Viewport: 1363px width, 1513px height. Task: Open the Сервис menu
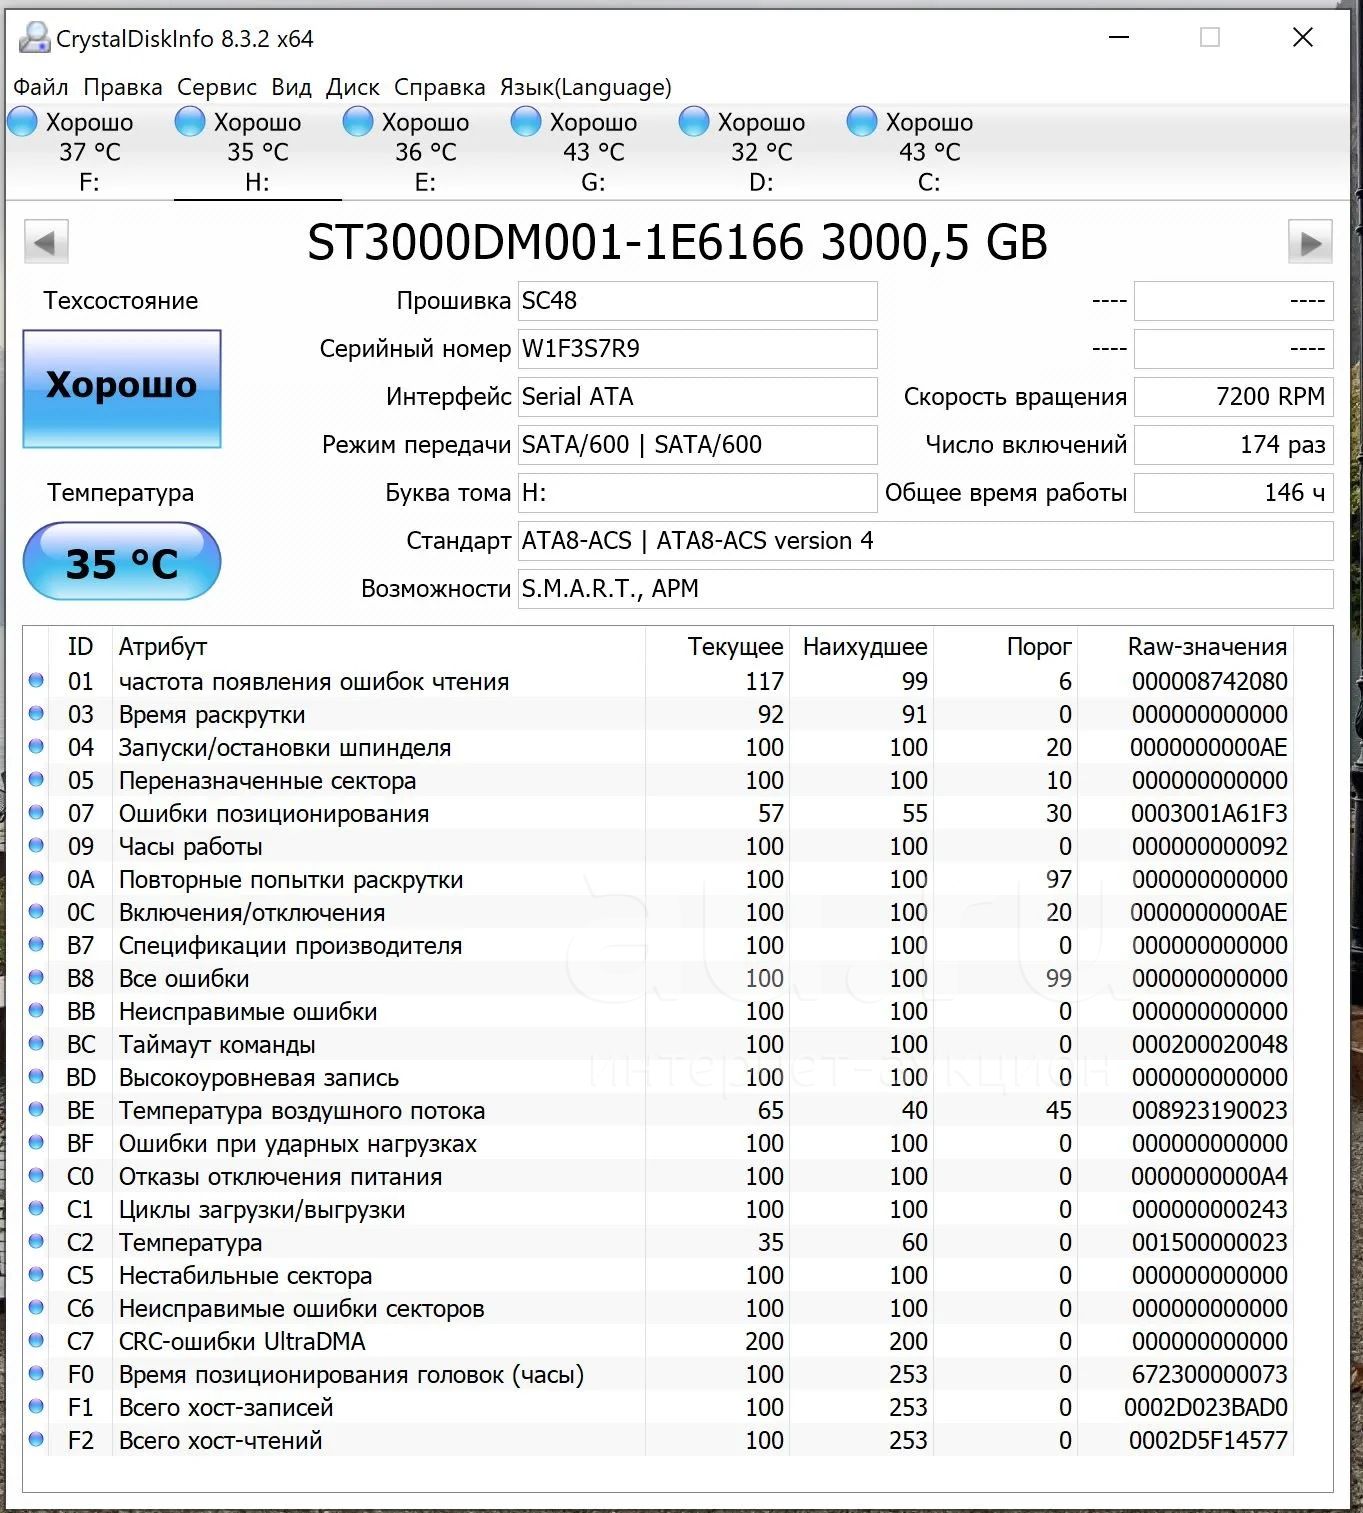[217, 87]
